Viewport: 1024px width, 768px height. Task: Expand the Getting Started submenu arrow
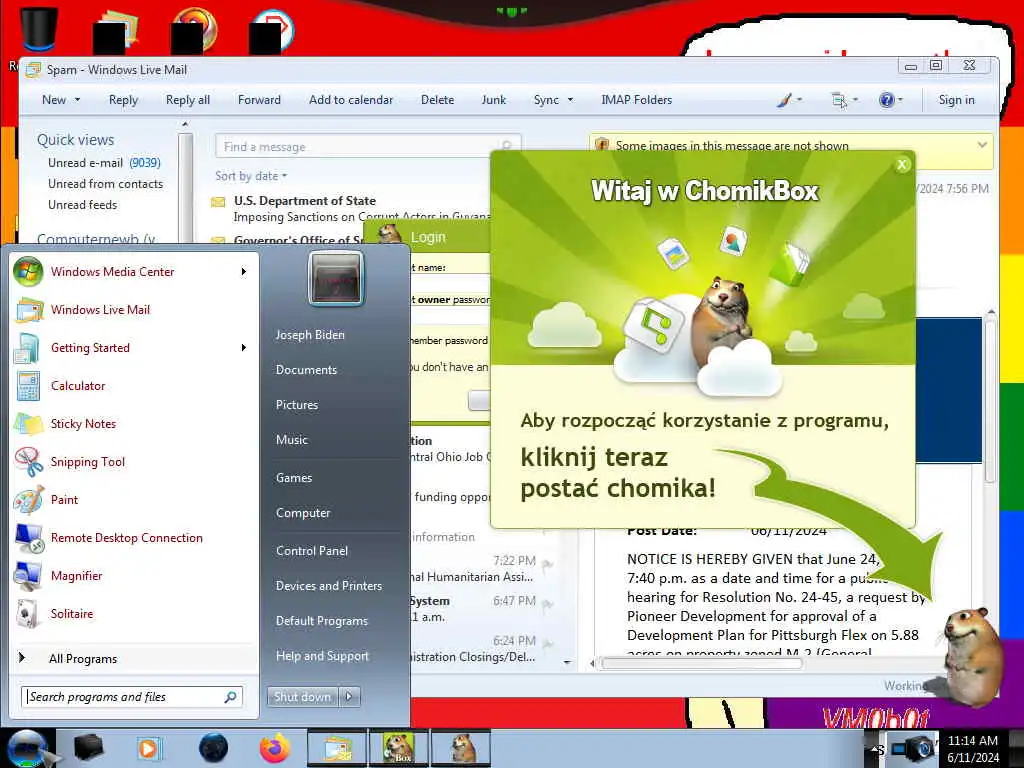point(244,347)
